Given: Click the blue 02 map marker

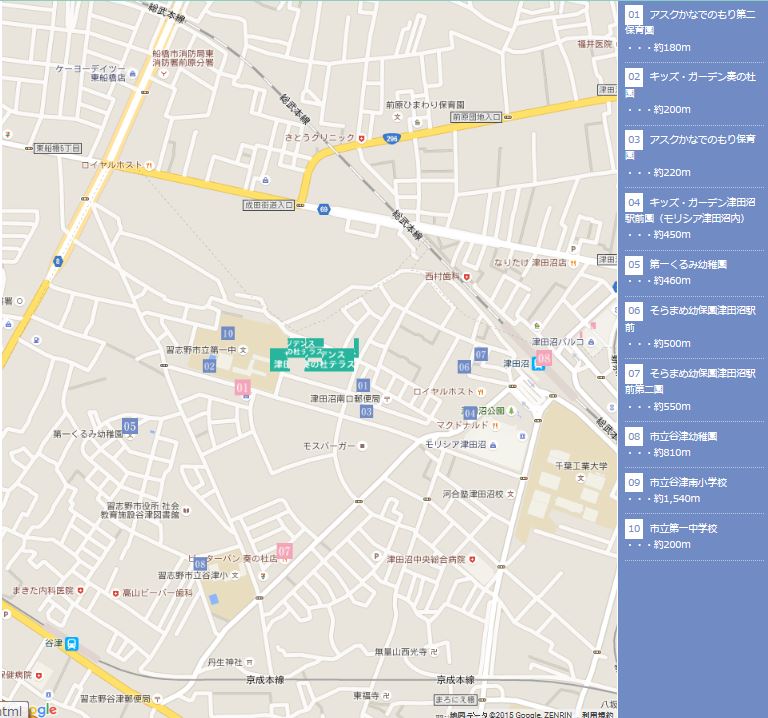Looking at the screenshot, I should pos(209,366).
